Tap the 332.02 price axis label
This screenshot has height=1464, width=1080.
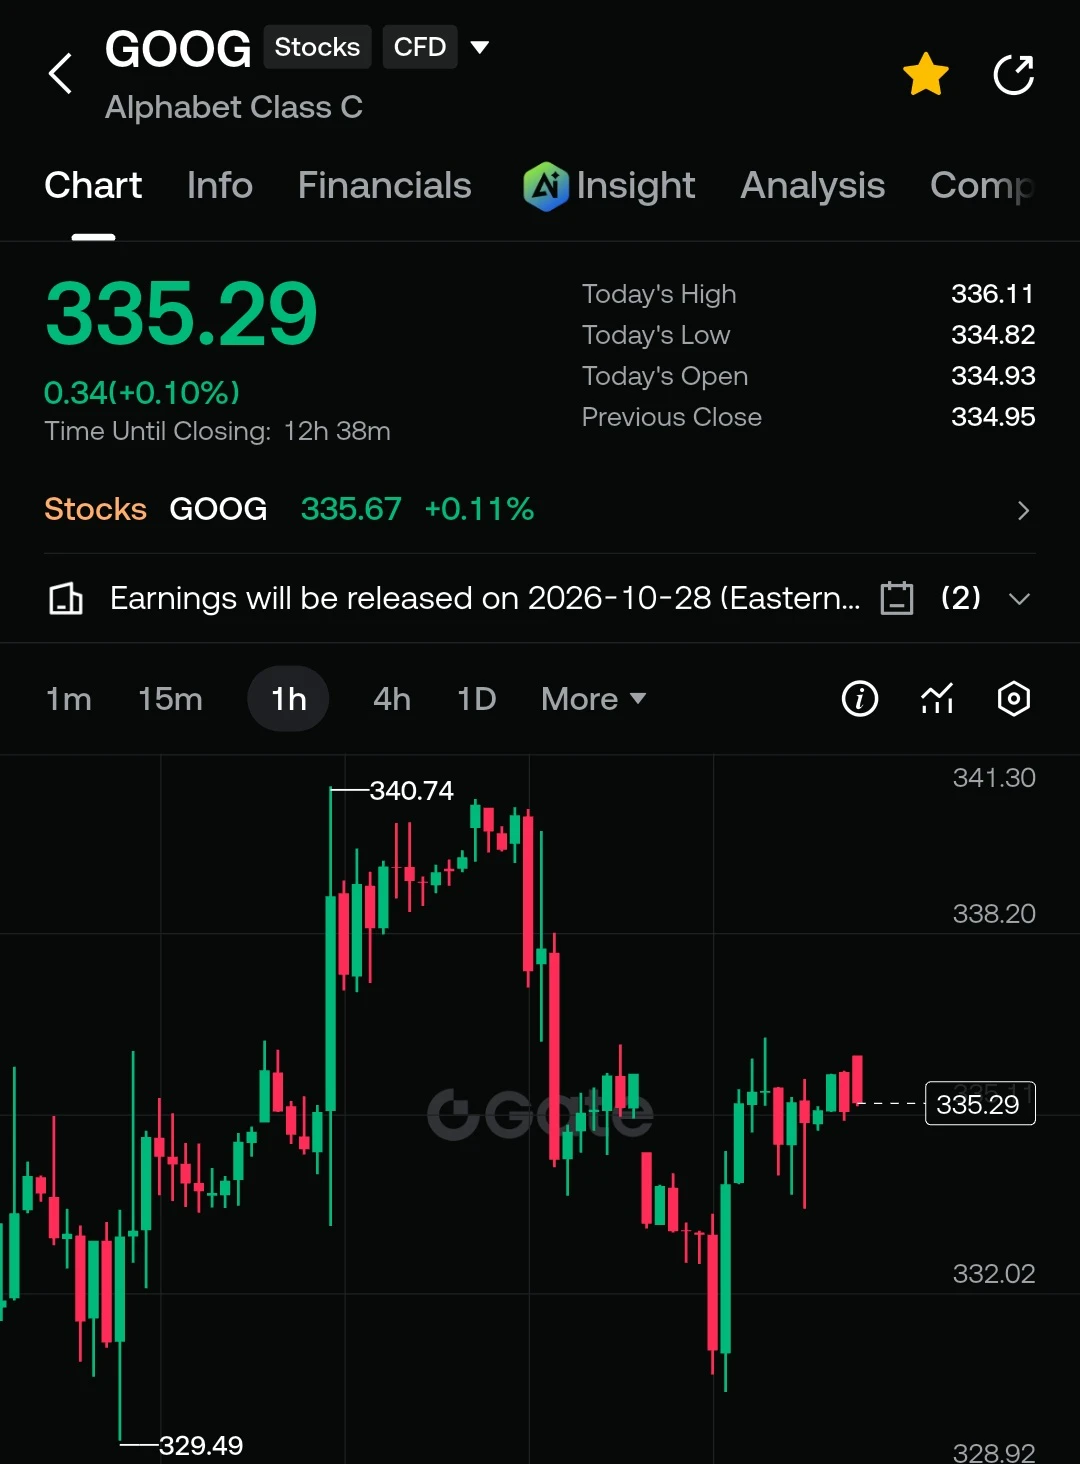[993, 1274]
